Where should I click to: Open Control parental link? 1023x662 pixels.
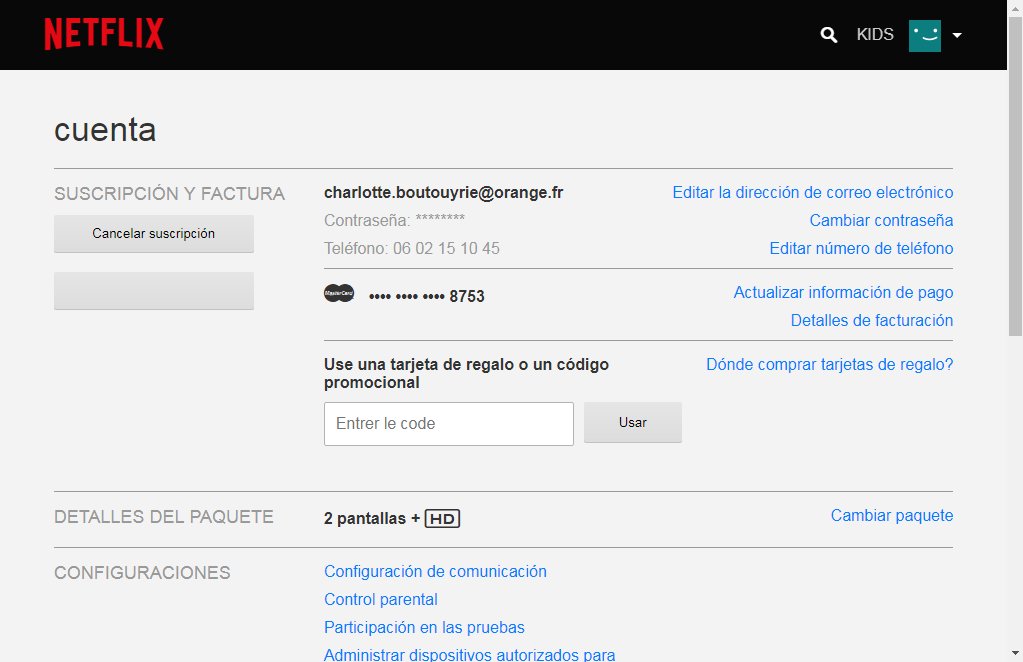point(381,599)
